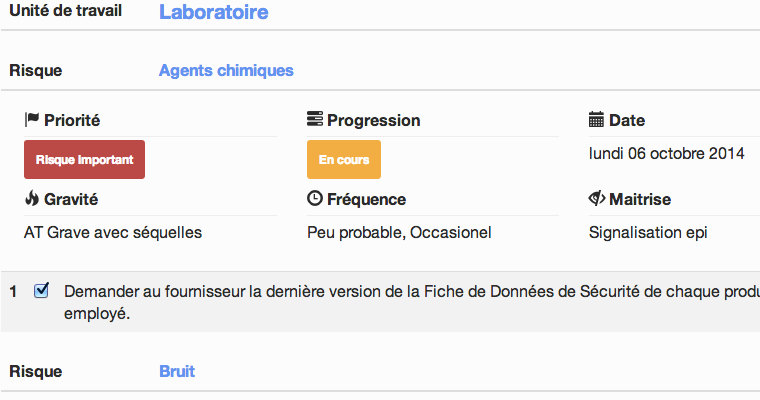Select the date lundi 06 octobre 2014
Image resolution: width=760 pixels, height=400 pixels.
666,154
